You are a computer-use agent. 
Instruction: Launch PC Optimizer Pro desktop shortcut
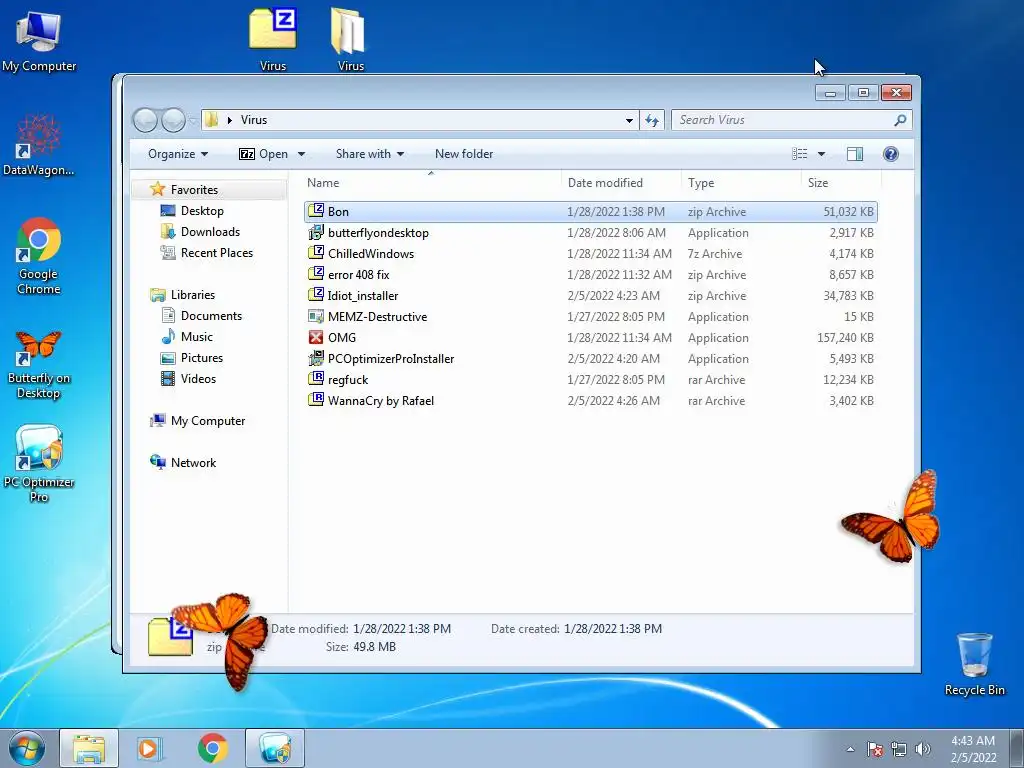coord(39,464)
